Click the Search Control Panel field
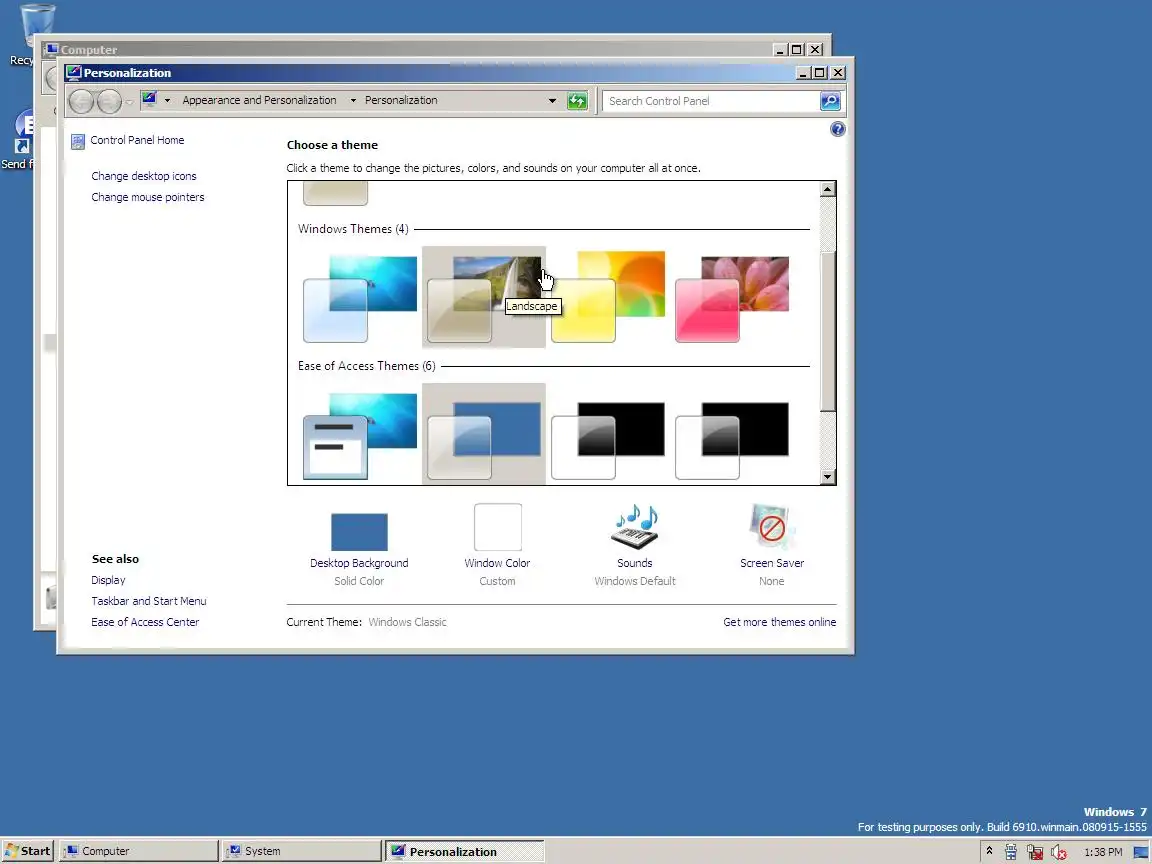The image size is (1152, 864). pyautogui.click(x=710, y=101)
